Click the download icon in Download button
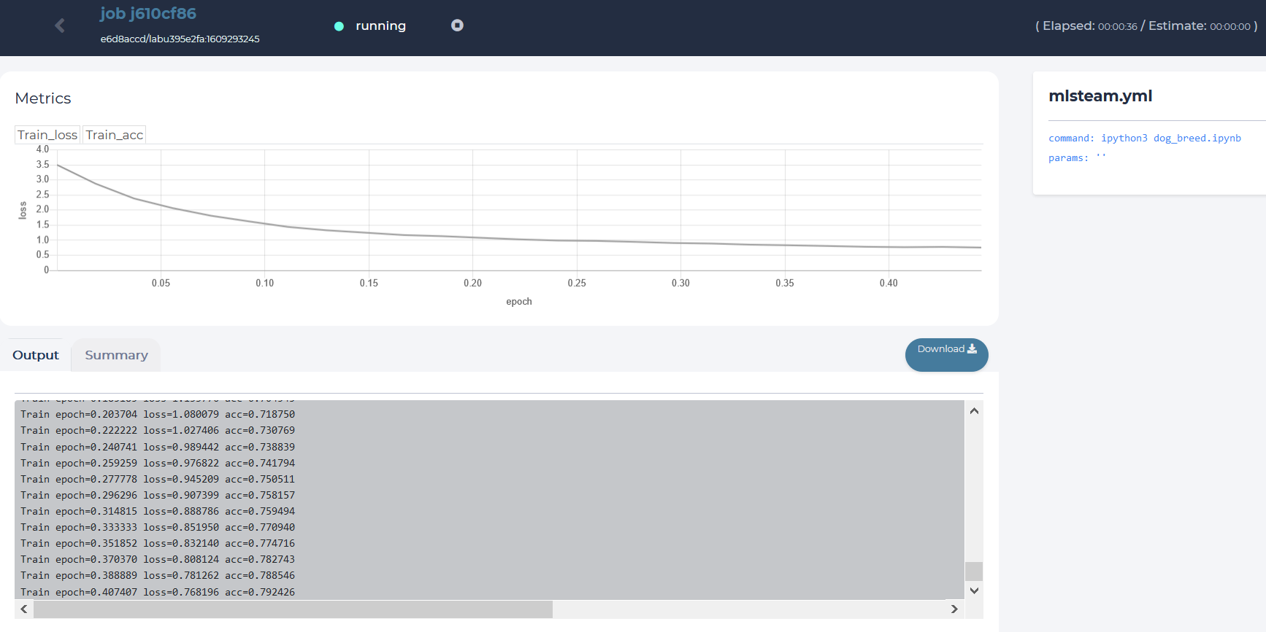 pyautogui.click(x=972, y=349)
